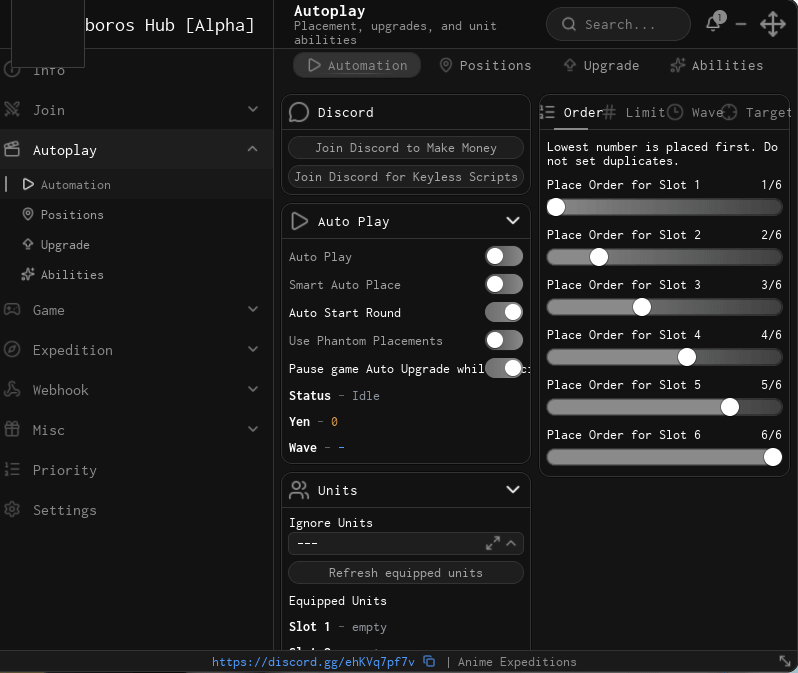798x673 pixels.
Task: Click the Status Idle text
Action: [334, 396]
